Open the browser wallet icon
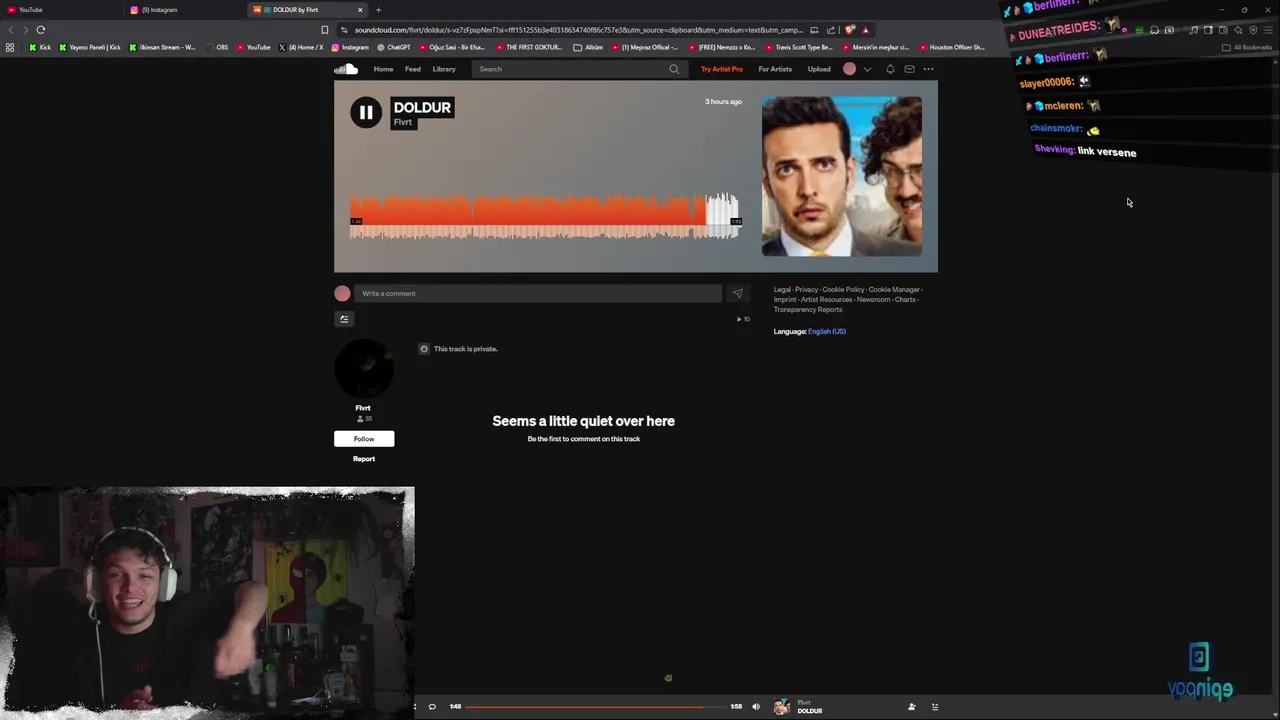The width and height of the screenshot is (1280, 720). tap(1223, 30)
